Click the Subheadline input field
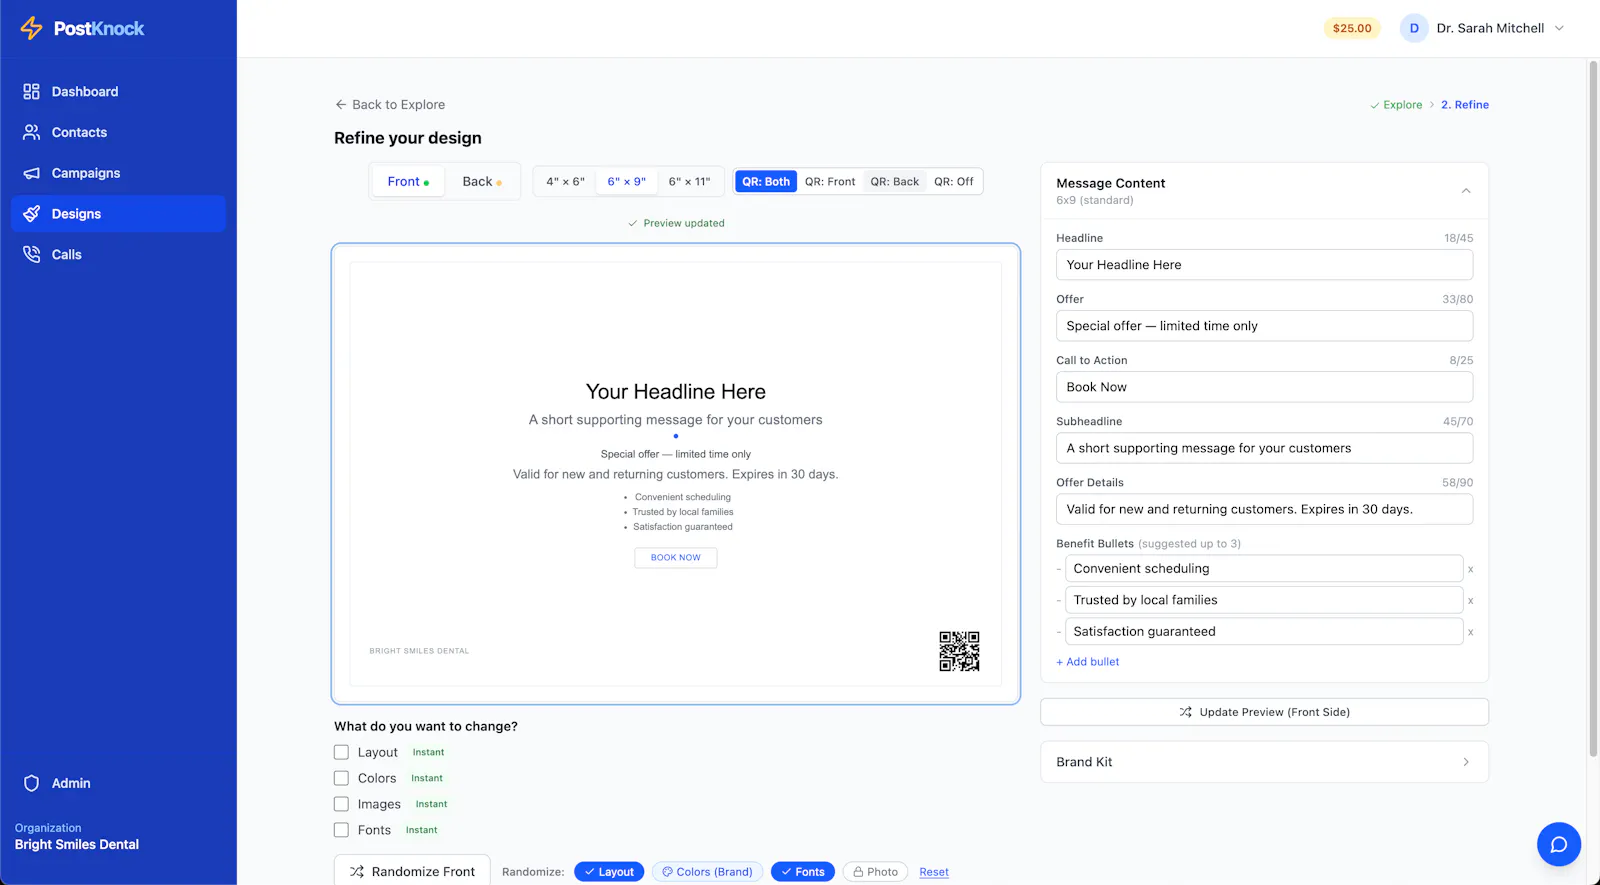Image resolution: width=1600 pixels, height=885 pixels. 1264,448
